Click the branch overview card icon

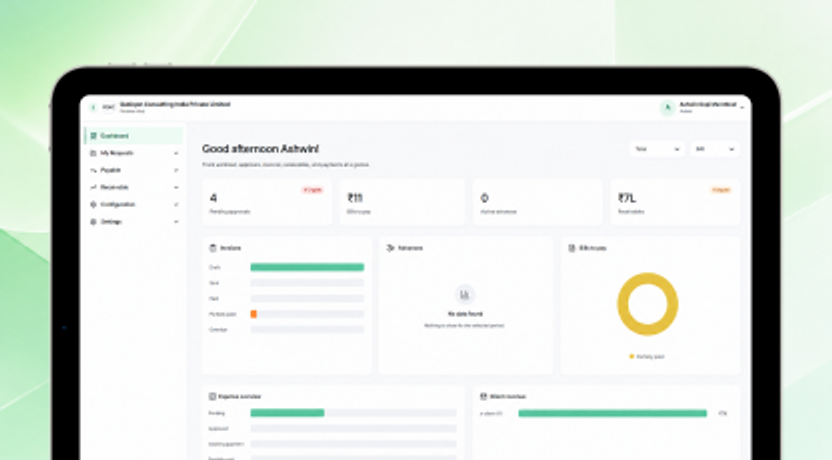pos(483,396)
